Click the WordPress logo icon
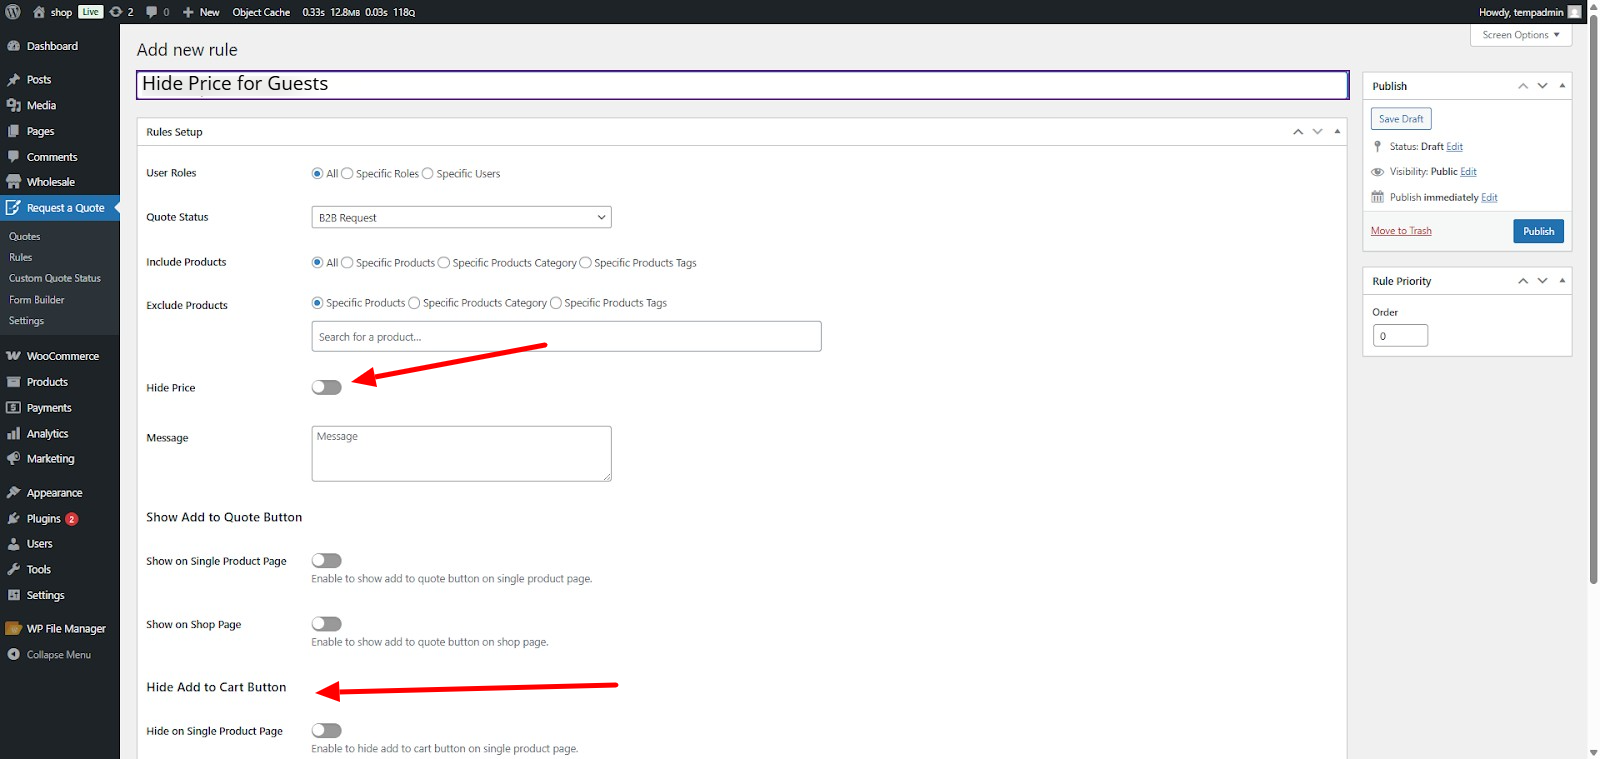Viewport: 1600px width, 759px height. coord(13,12)
